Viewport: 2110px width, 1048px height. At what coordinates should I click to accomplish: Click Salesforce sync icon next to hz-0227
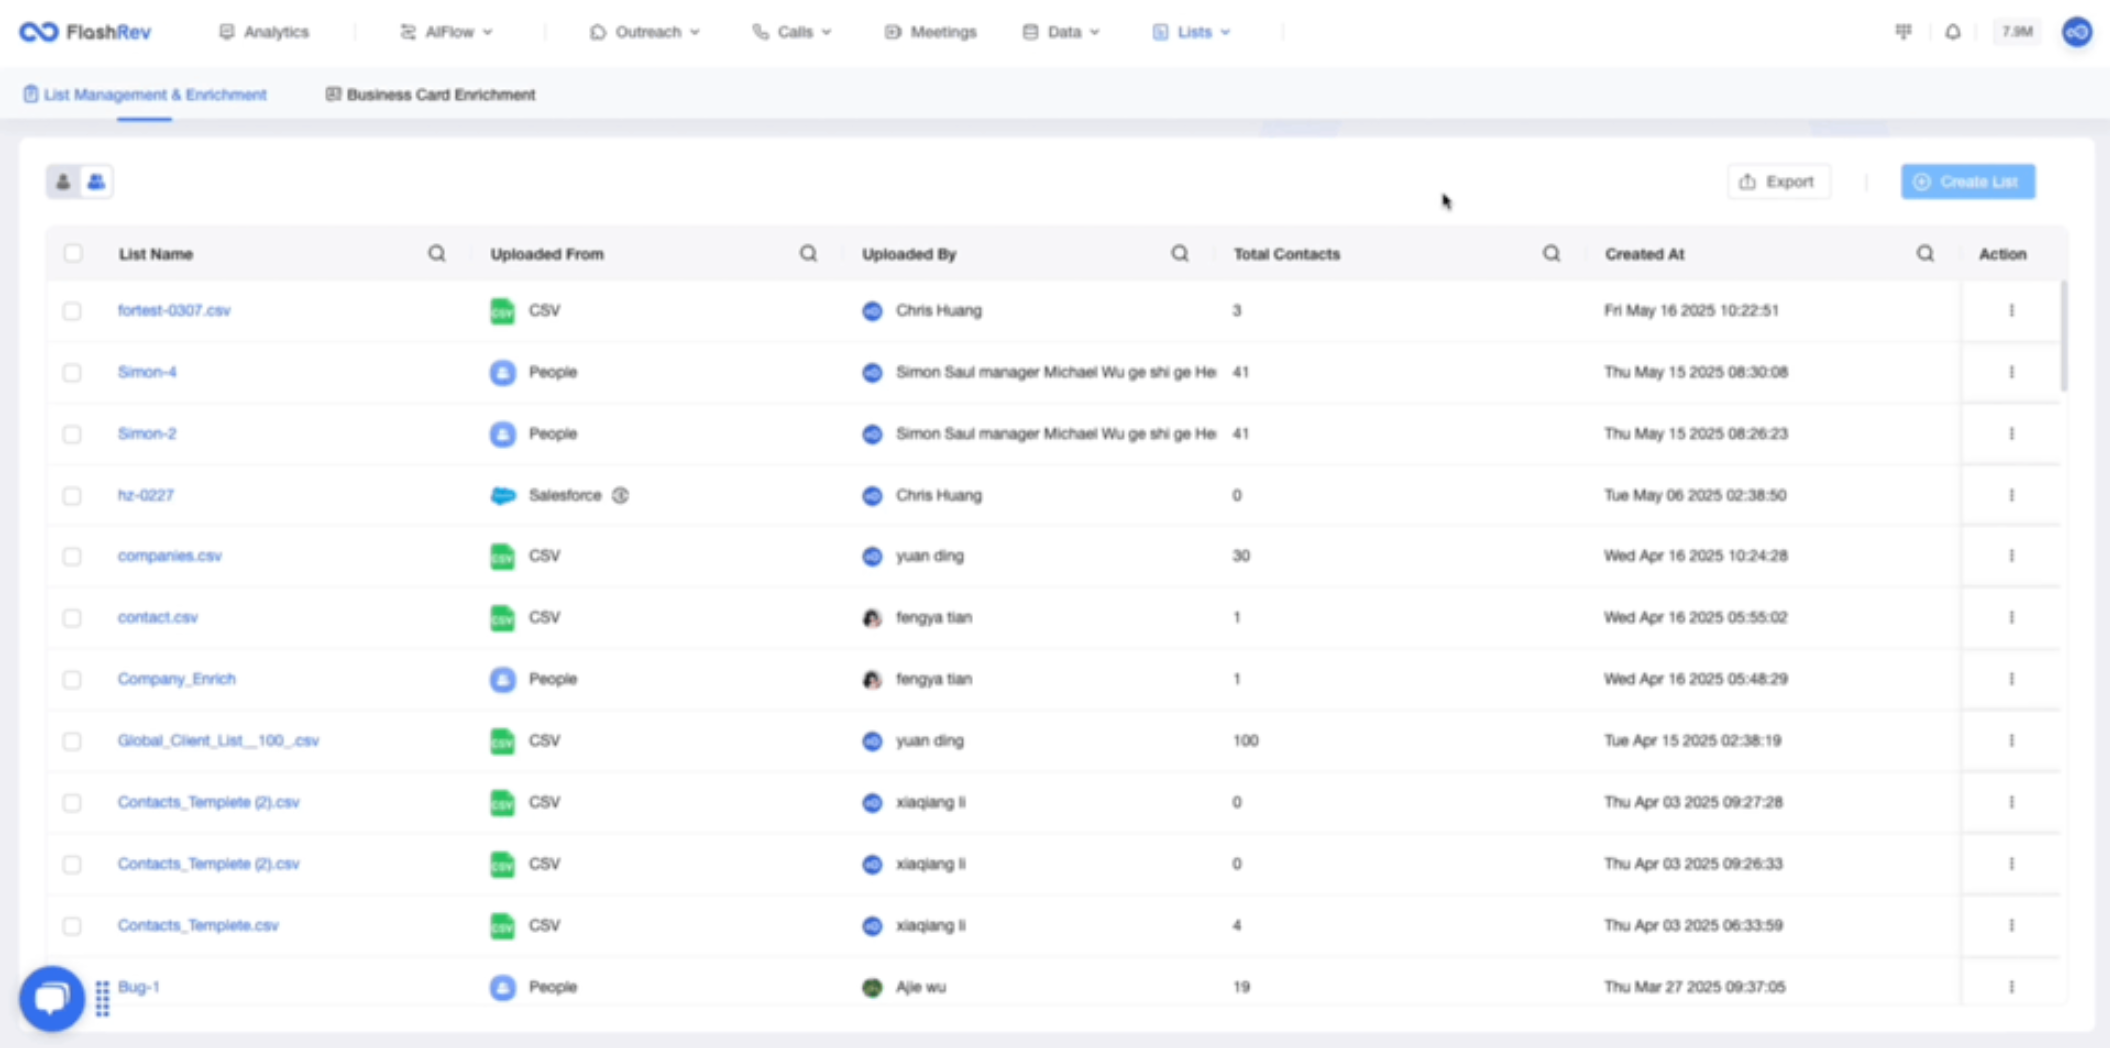pos(620,495)
